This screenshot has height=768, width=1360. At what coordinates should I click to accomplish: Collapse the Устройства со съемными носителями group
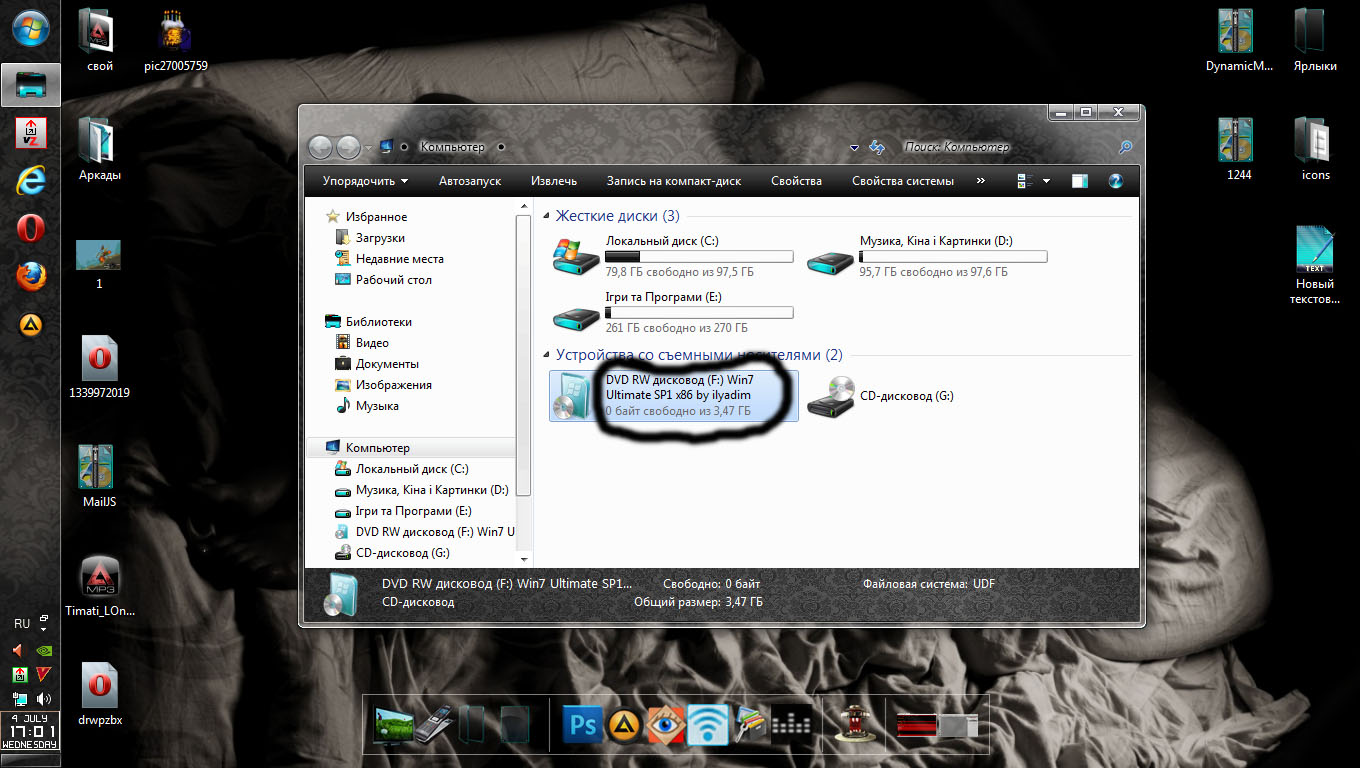pyautogui.click(x=546, y=355)
